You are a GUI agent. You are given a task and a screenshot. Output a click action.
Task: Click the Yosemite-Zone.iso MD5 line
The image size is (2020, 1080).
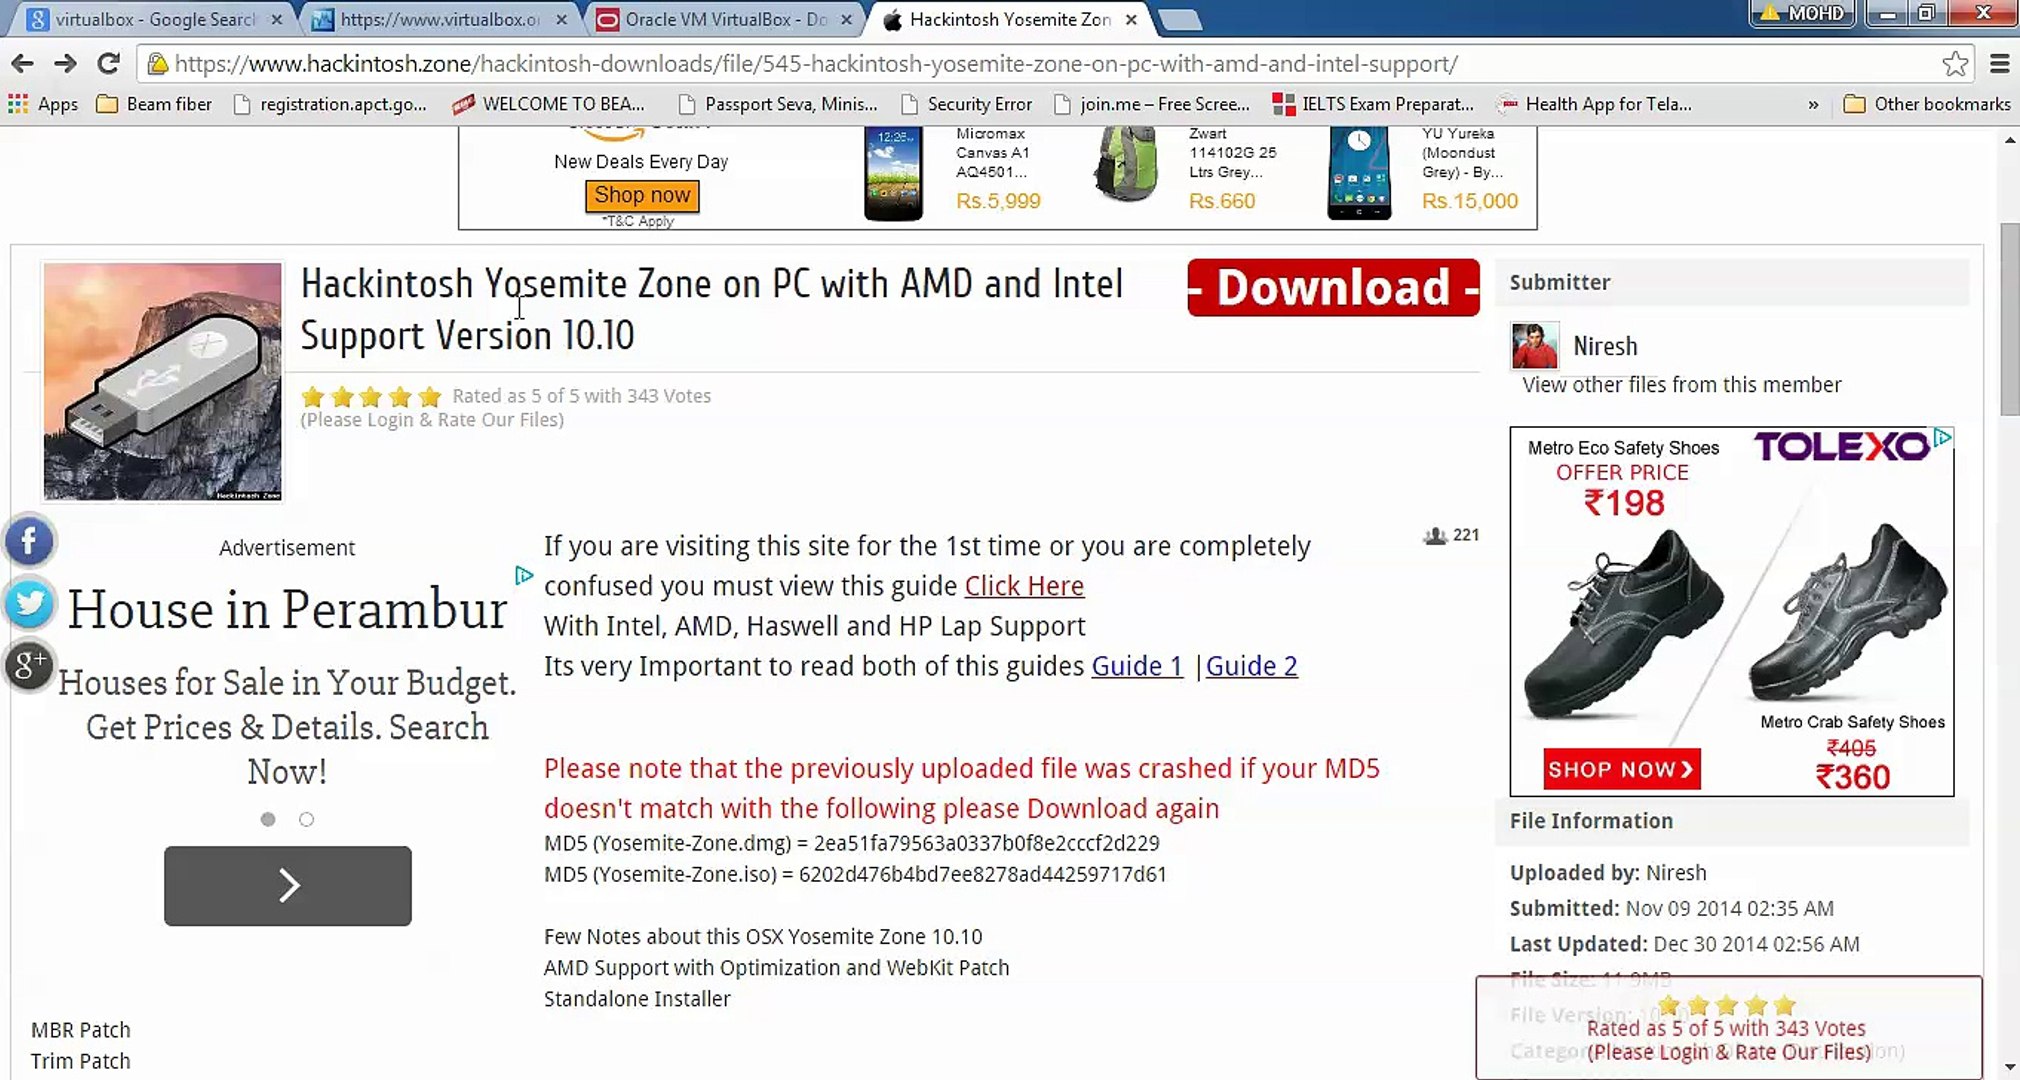(855, 874)
